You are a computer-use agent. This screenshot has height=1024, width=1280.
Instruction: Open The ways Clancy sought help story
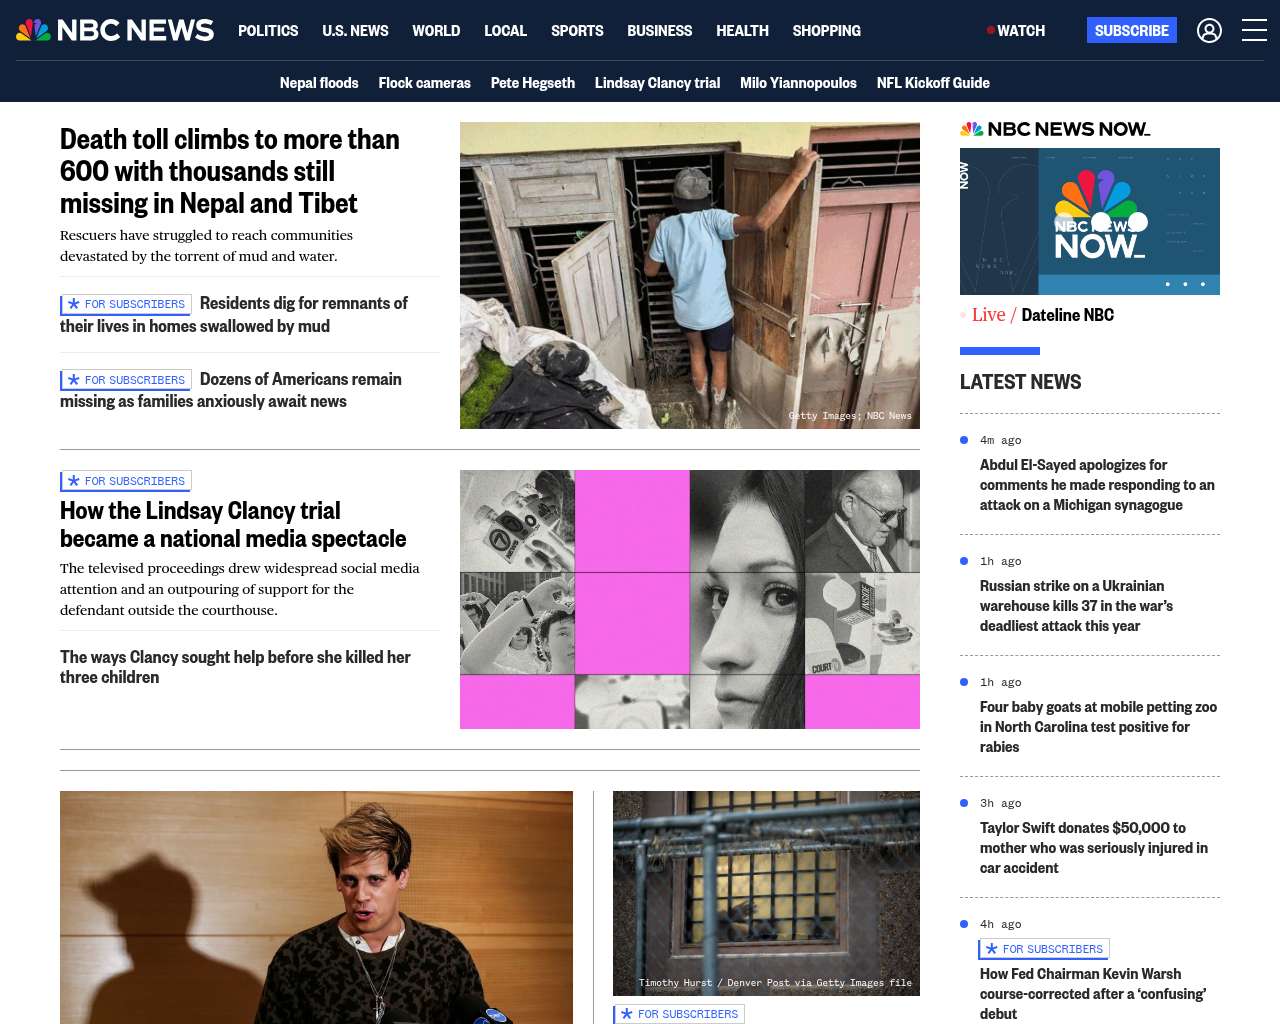click(x=235, y=667)
